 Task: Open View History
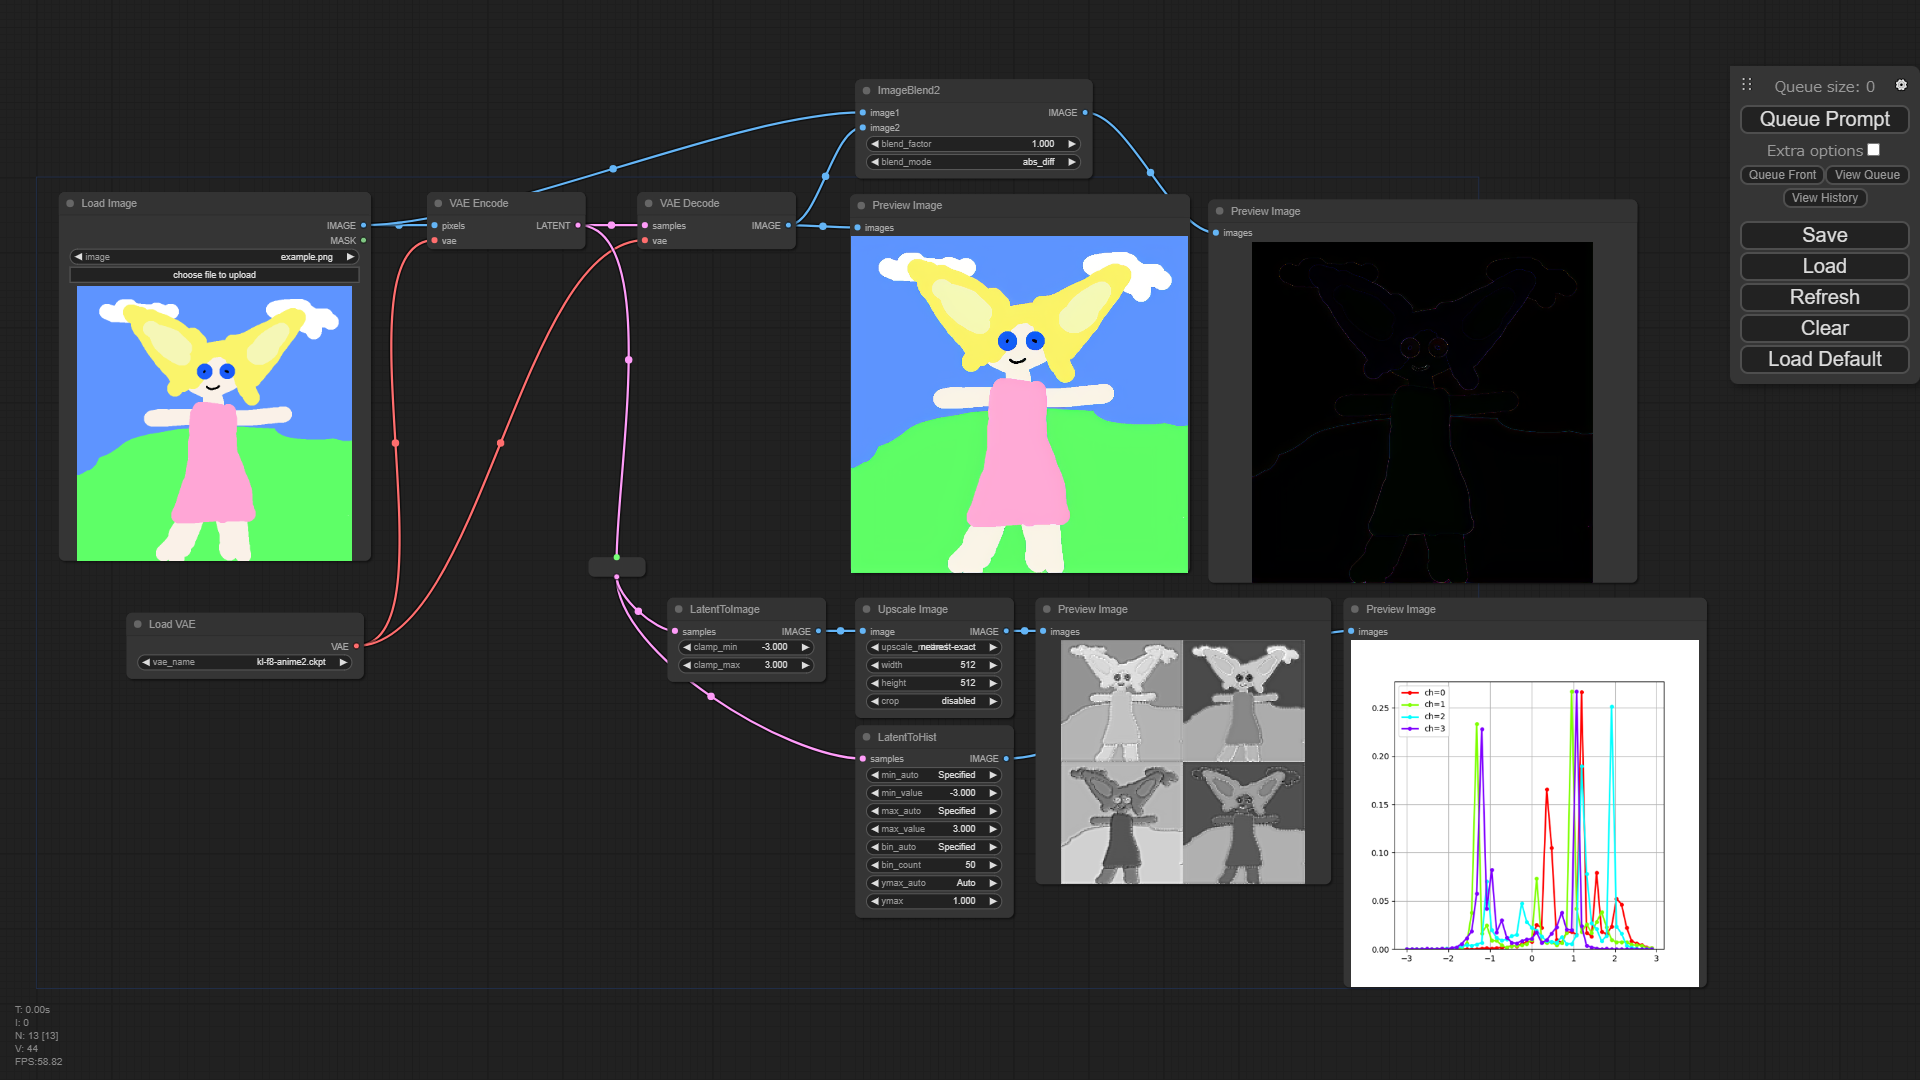pos(1824,198)
